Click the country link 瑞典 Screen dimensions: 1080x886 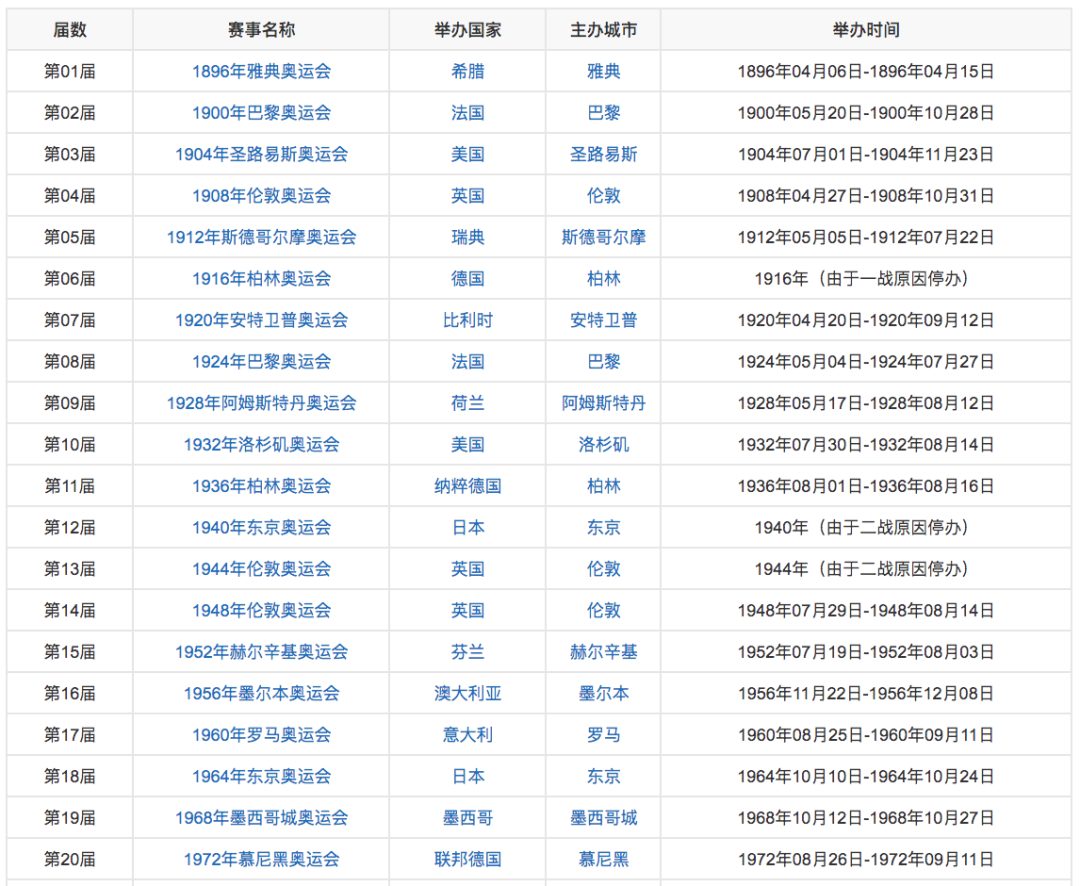[x=468, y=237]
